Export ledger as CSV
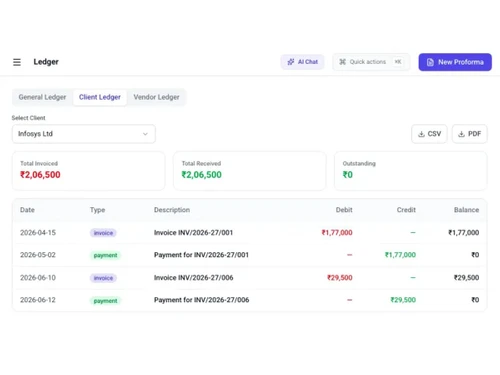Image resolution: width=500 pixels, height=375 pixels. pos(429,134)
